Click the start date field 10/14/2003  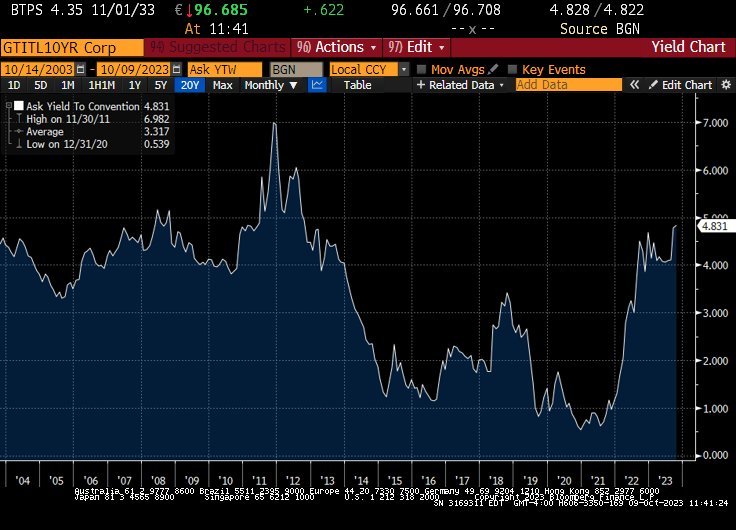44,69
